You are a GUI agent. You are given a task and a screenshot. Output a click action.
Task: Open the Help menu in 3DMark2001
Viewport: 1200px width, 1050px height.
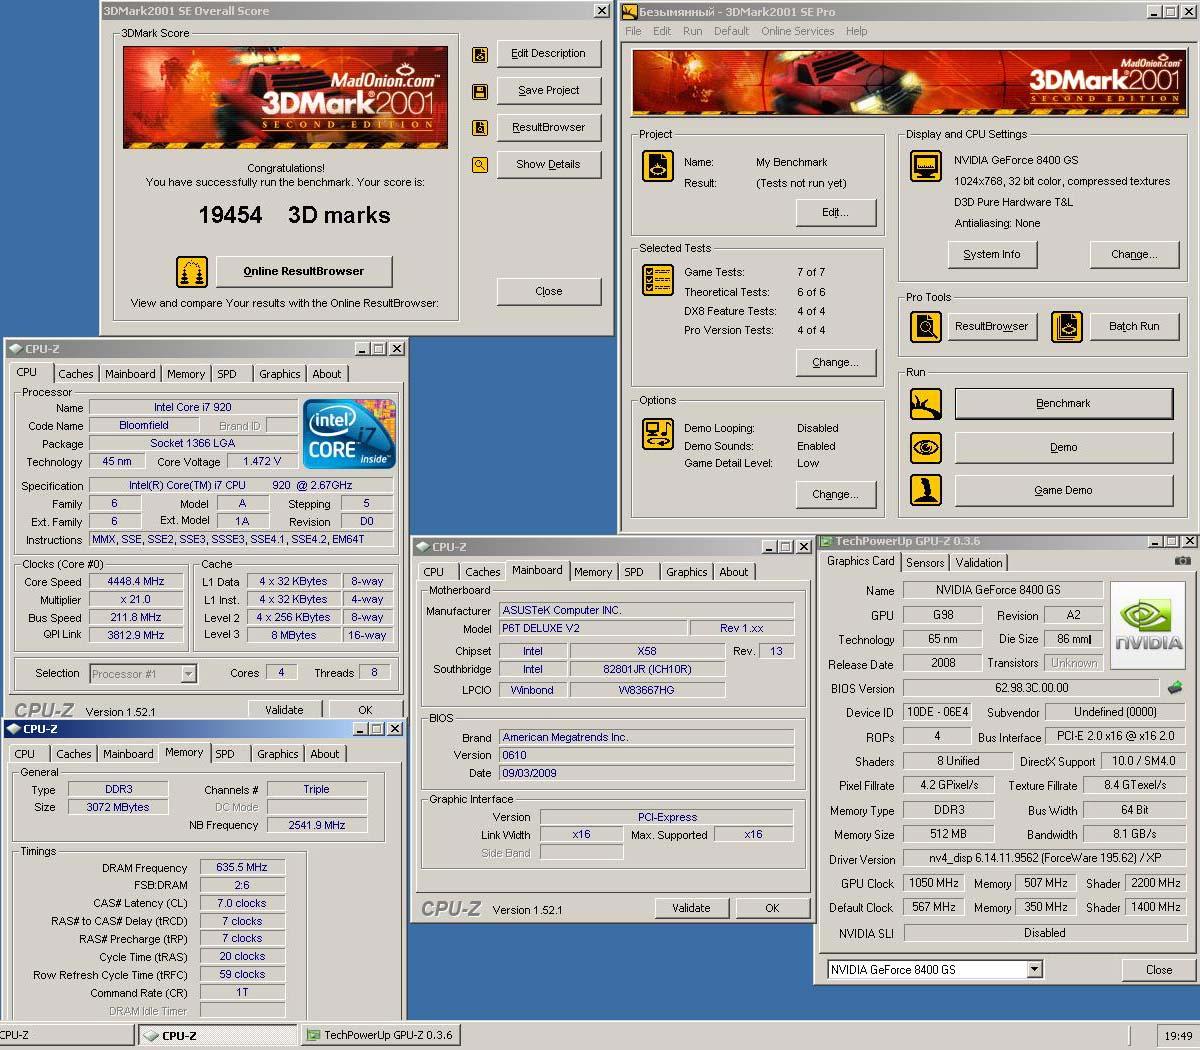856,31
